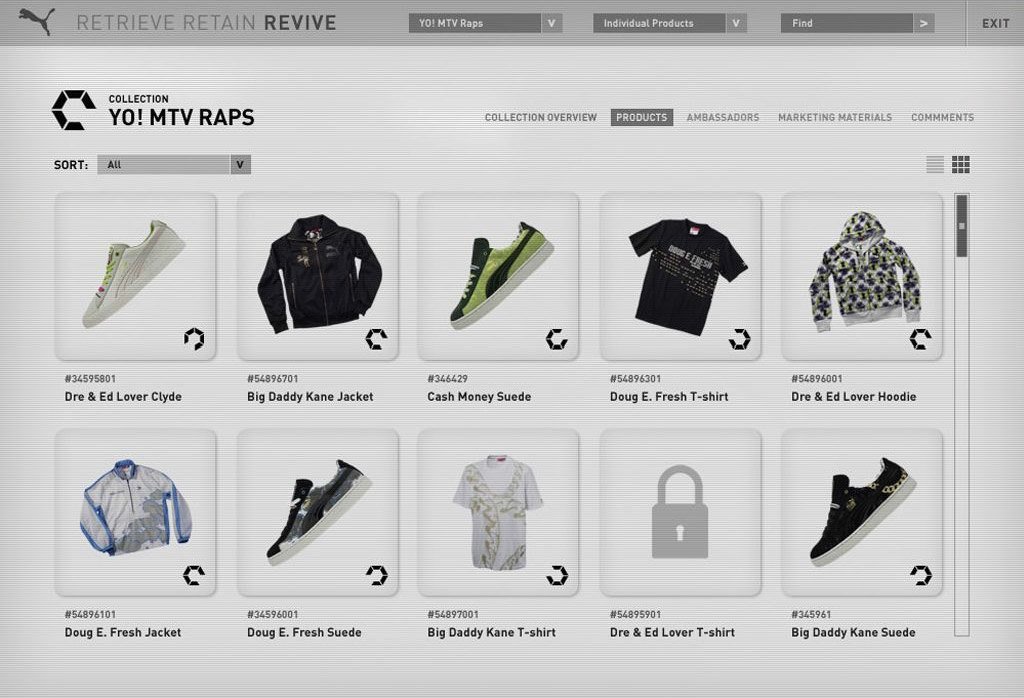This screenshot has height=698, width=1024.
Task: Click the Find search field
Action: tap(846, 23)
